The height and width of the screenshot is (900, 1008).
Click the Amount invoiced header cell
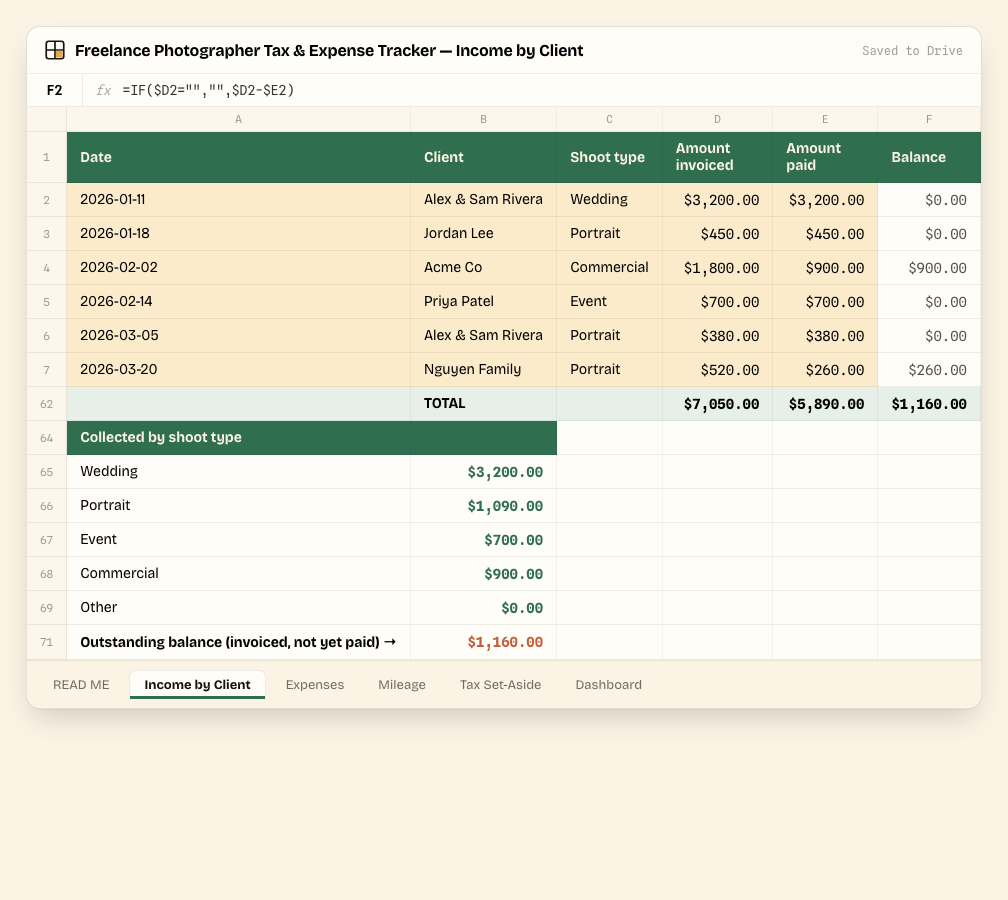click(717, 158)
